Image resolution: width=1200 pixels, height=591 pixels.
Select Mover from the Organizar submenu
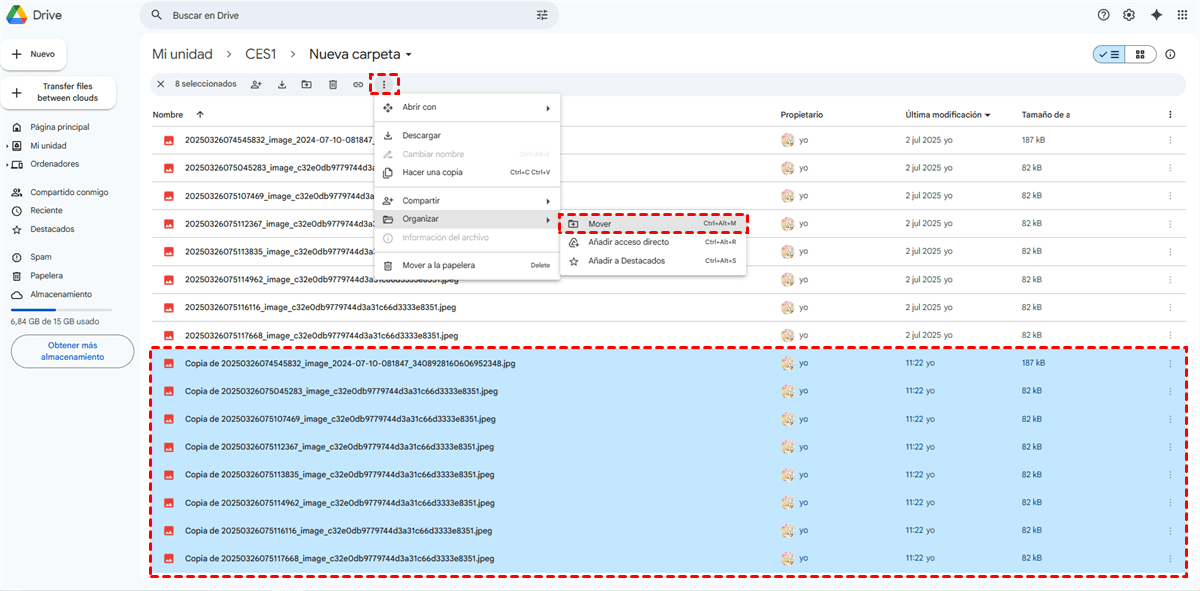[600, 223]
